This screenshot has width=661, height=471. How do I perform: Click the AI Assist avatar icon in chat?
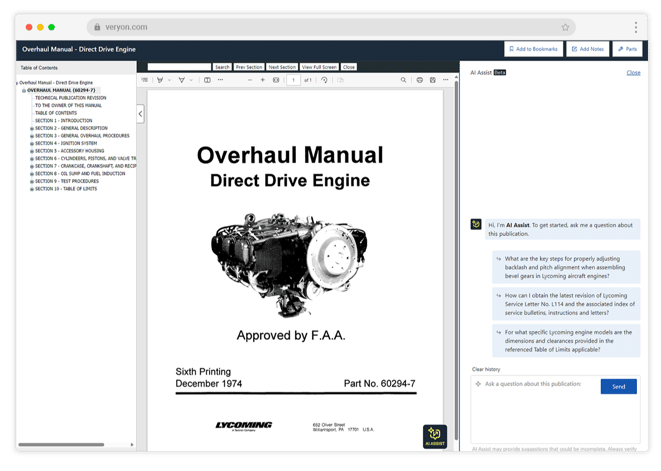pos(476,224)
